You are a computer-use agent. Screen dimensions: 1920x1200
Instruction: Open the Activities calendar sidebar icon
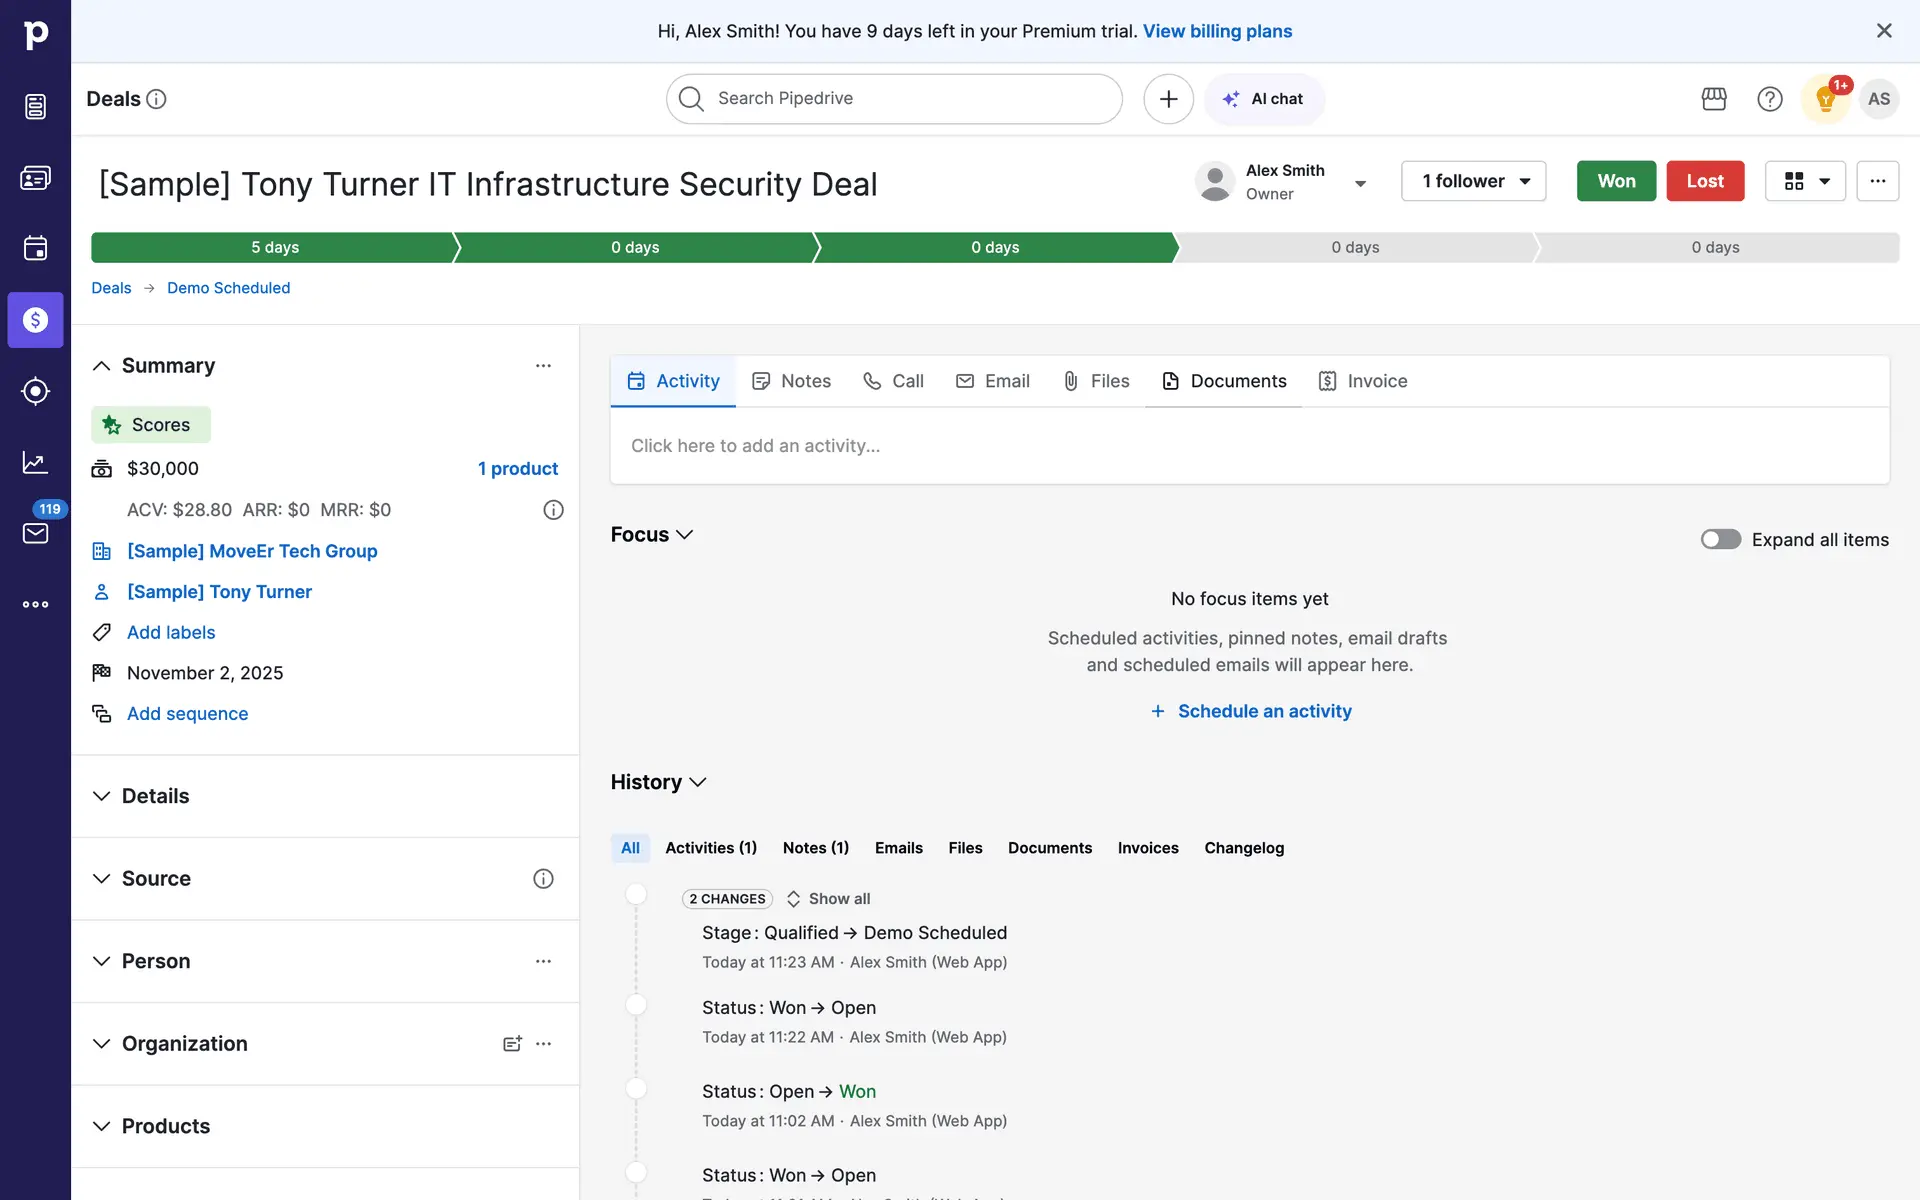35,248
